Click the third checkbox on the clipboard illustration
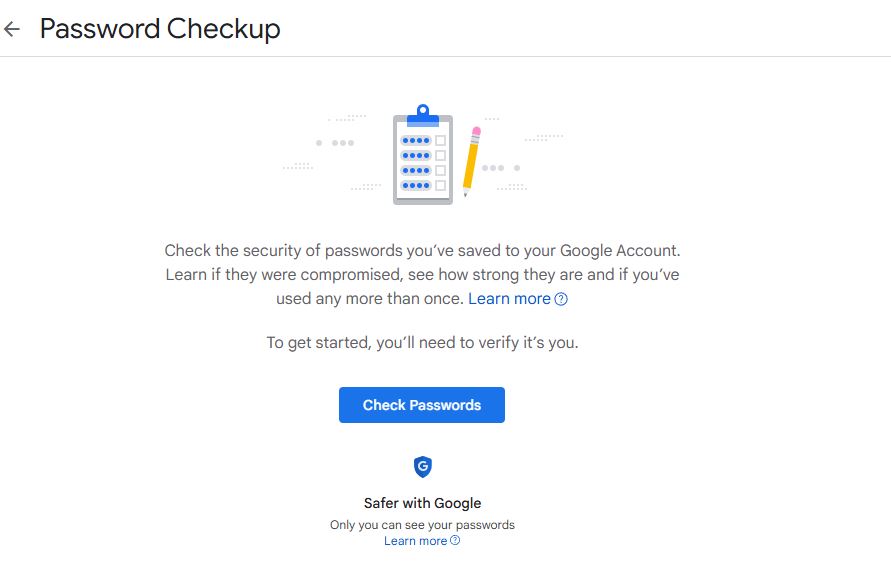891x570 pixels. point(440,171)
